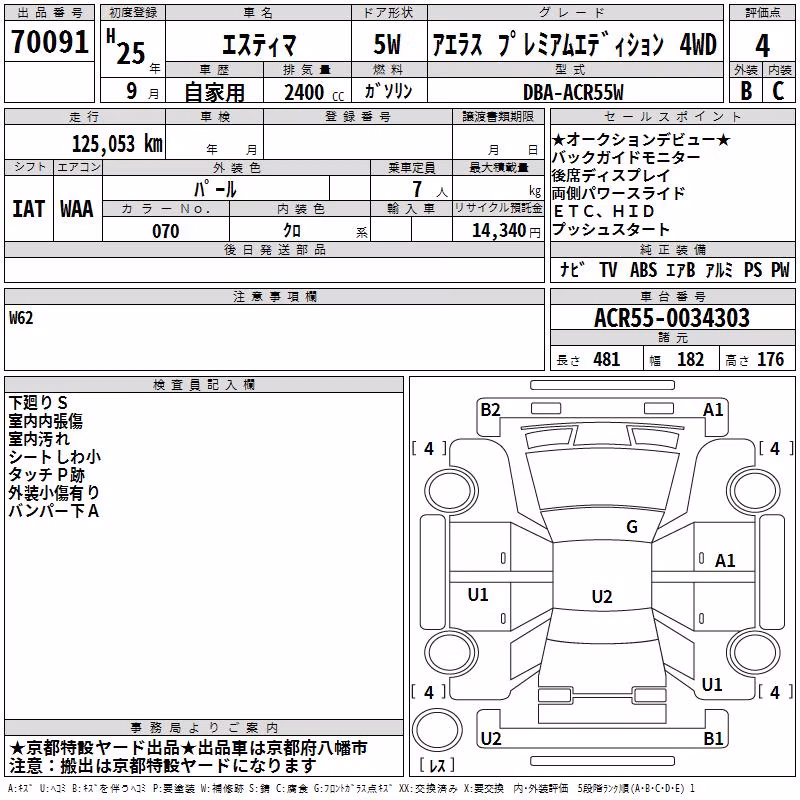Image resolution: width=800 pixels, height=800 pixels.
Task: Select car name エスティマ
Action: 259,45
